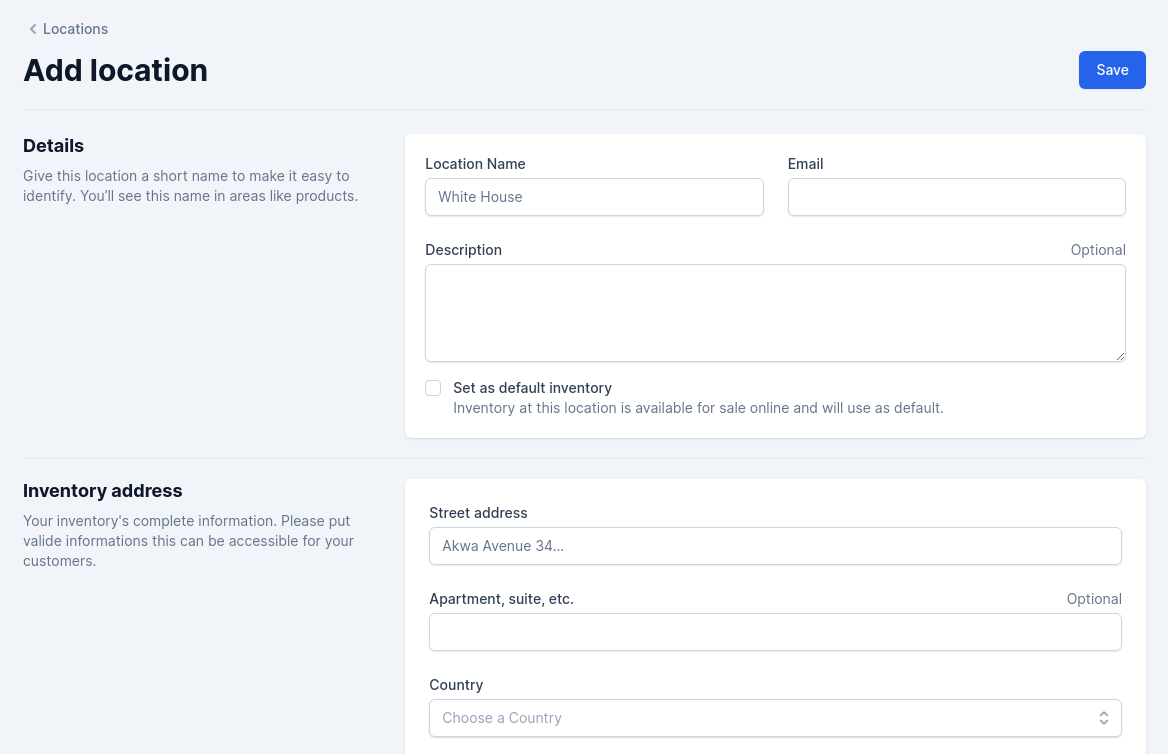
Task: Enable Set as default inventory checkbox
Action: coord(433,388)
